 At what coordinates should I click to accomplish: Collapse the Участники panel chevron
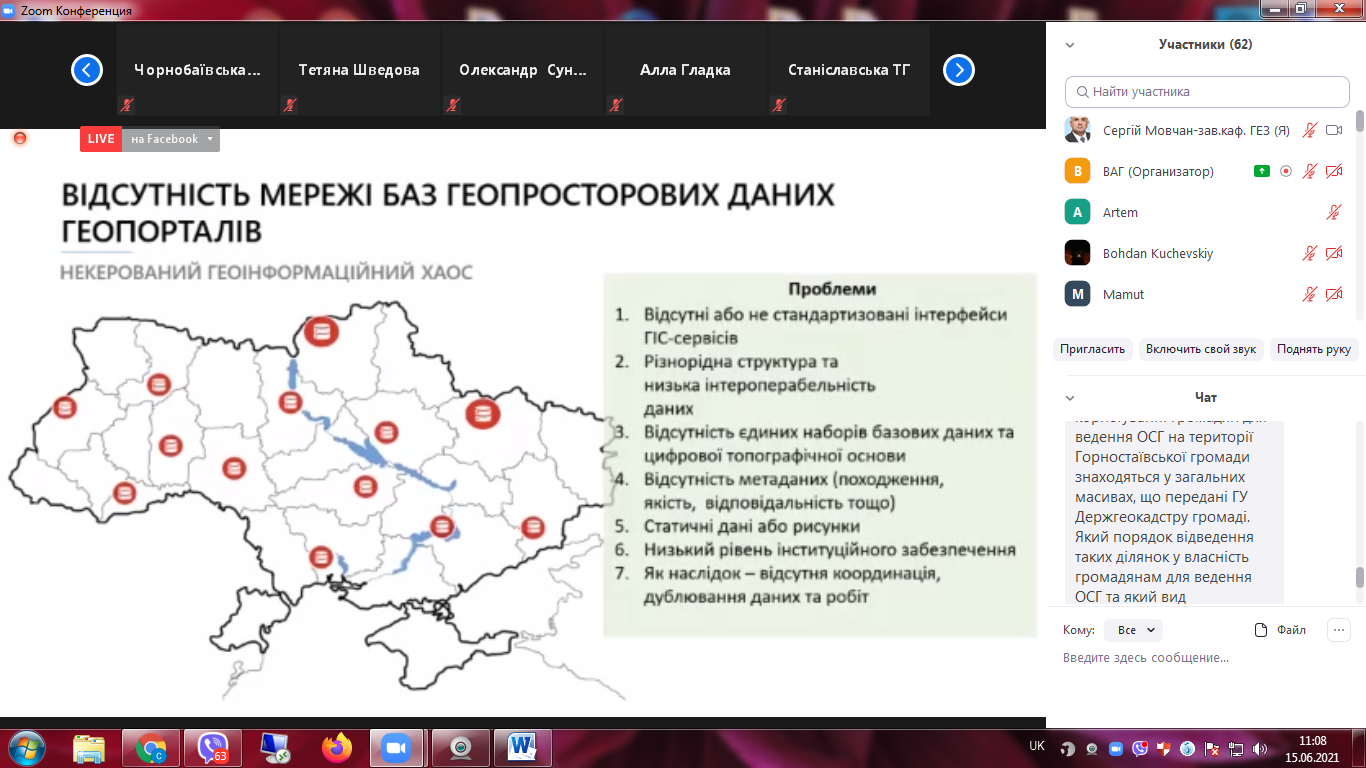(x=1070, y=45)
